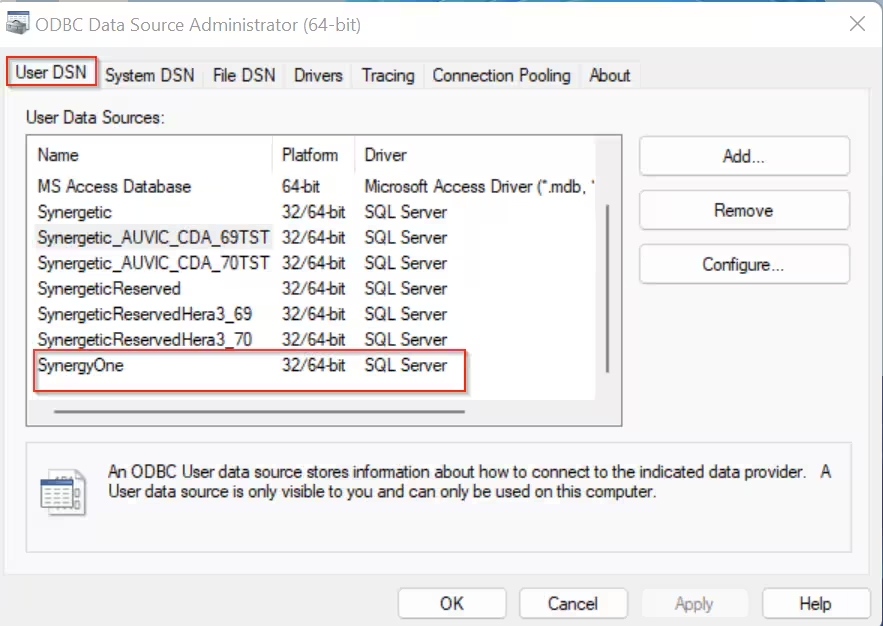Image resolution: width=883 pixels, height=626 pixels.
Task: Click the Microsoft Access Driver cell
Action: 479,186
